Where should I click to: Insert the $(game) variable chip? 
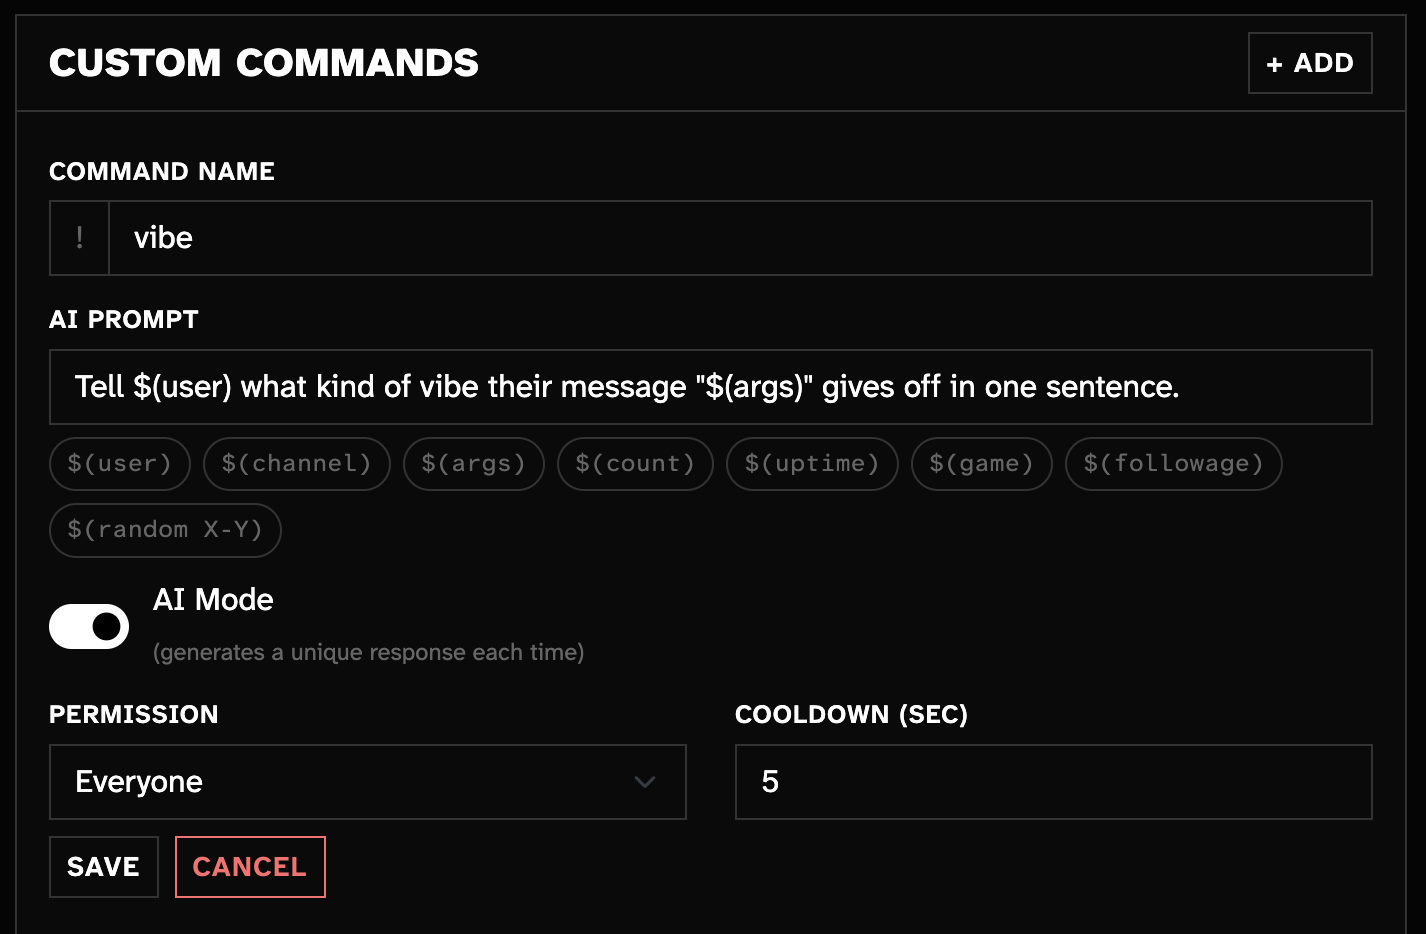(981, 463)
